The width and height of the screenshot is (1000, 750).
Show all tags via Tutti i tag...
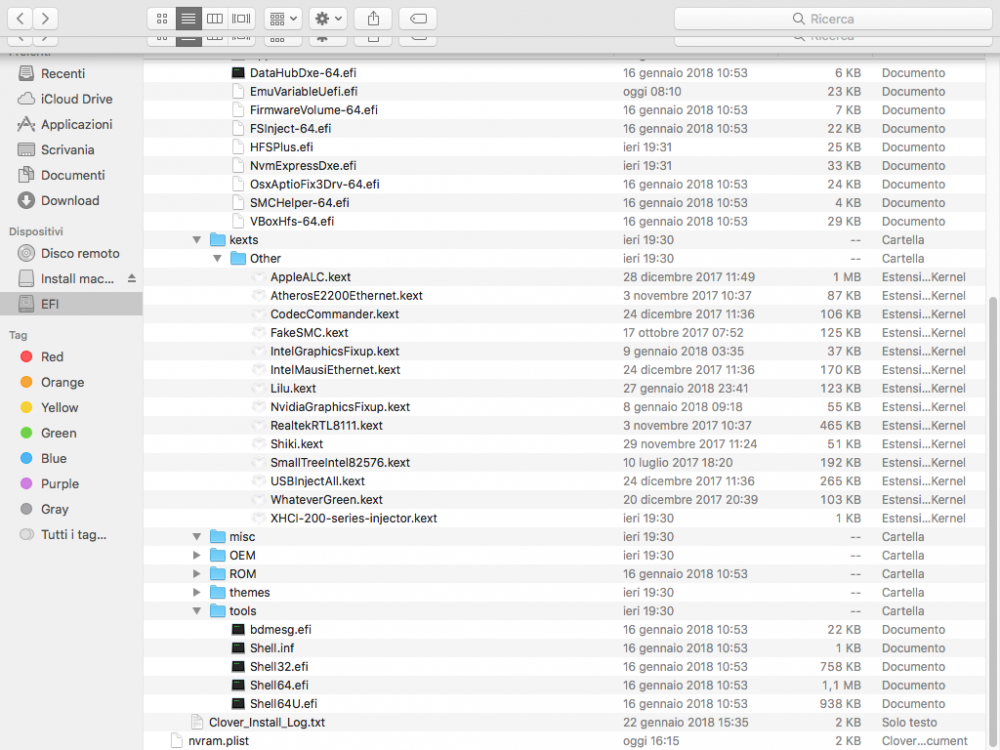pyautogui.click(x=62, y=534)
